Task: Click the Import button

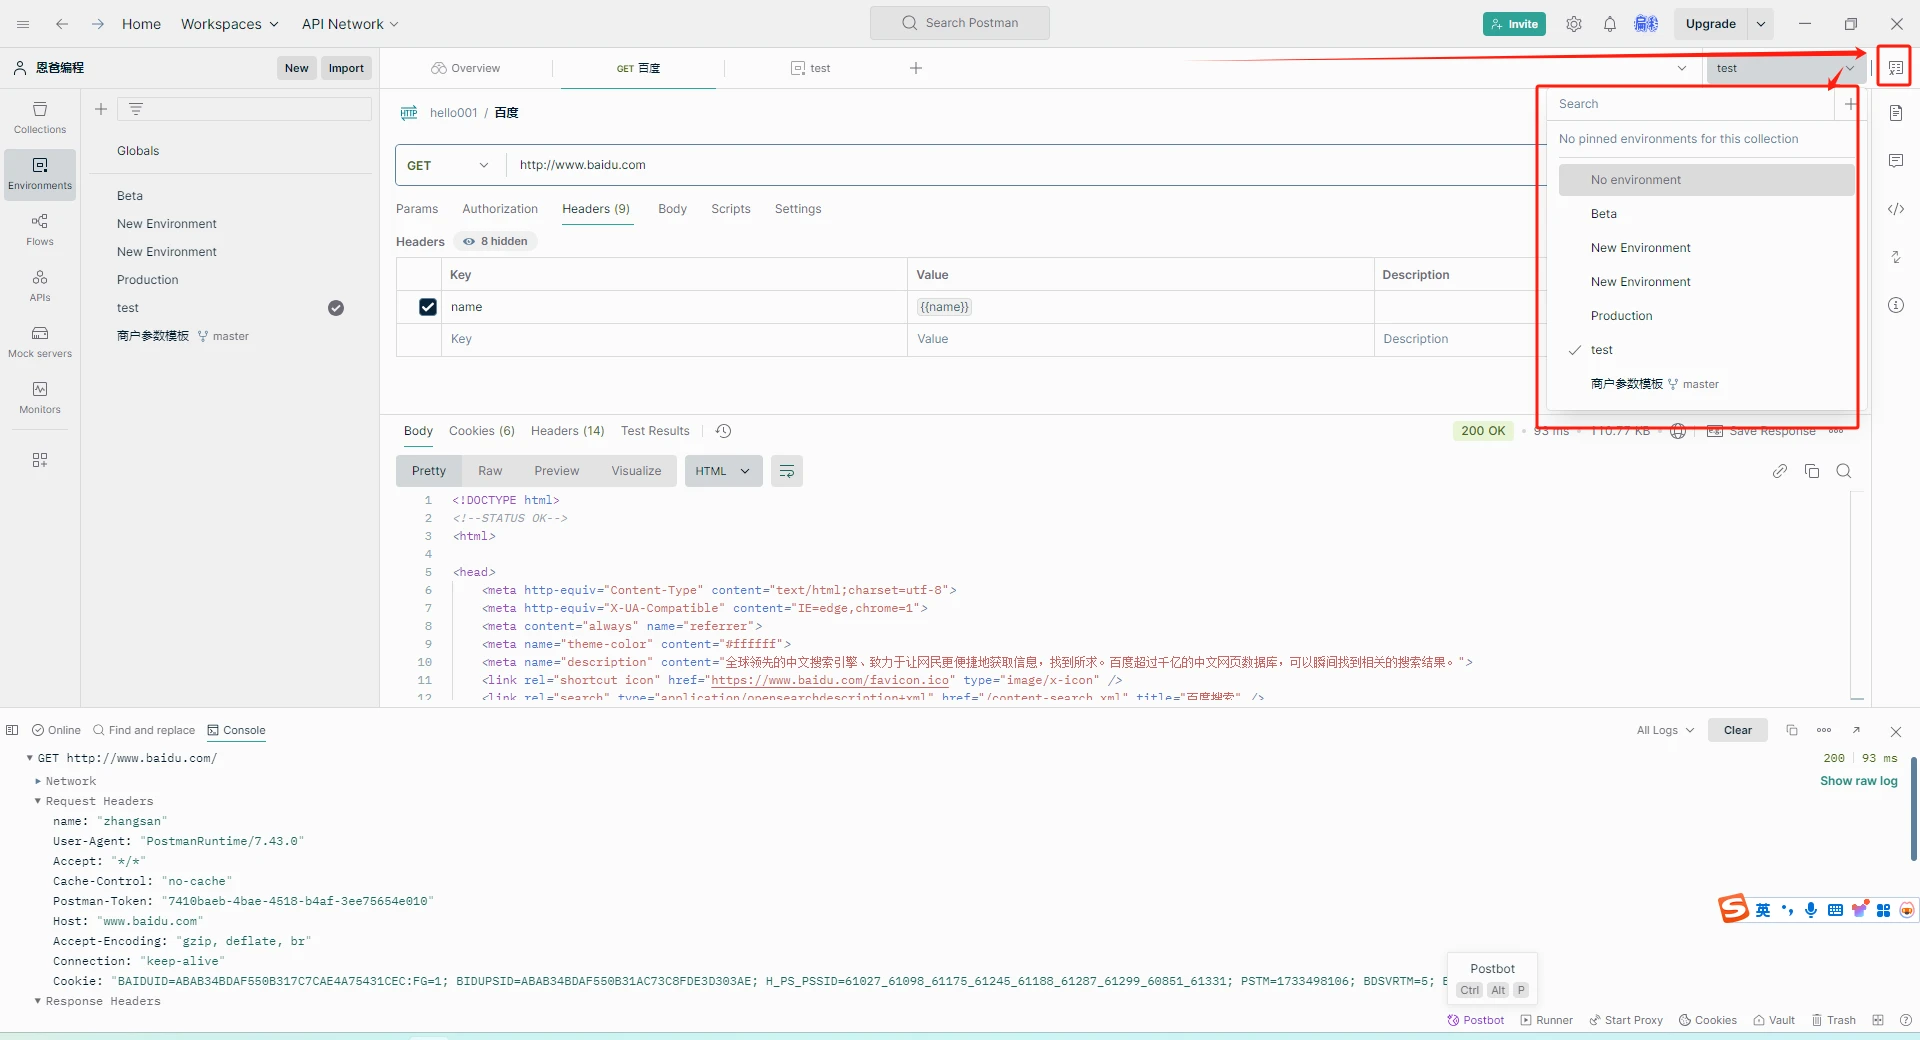Action: coord(346,68)
